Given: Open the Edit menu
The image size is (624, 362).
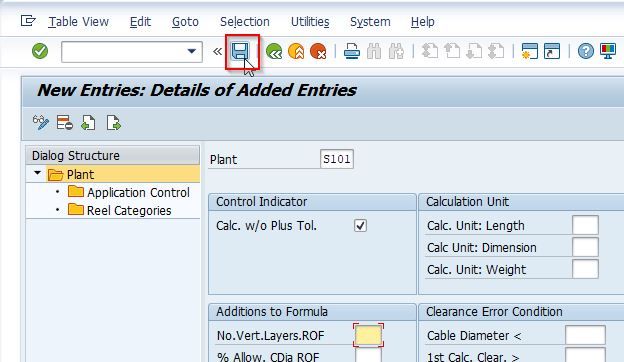Looking at the screenshot, I should 140,21.
